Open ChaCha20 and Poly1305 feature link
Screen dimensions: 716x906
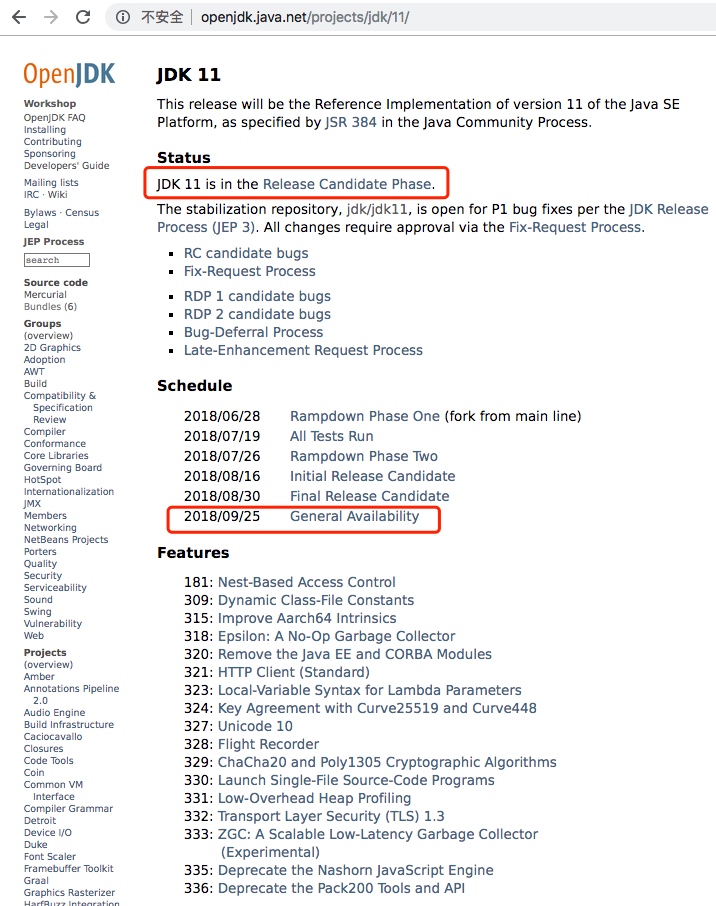tap(387, 762)
